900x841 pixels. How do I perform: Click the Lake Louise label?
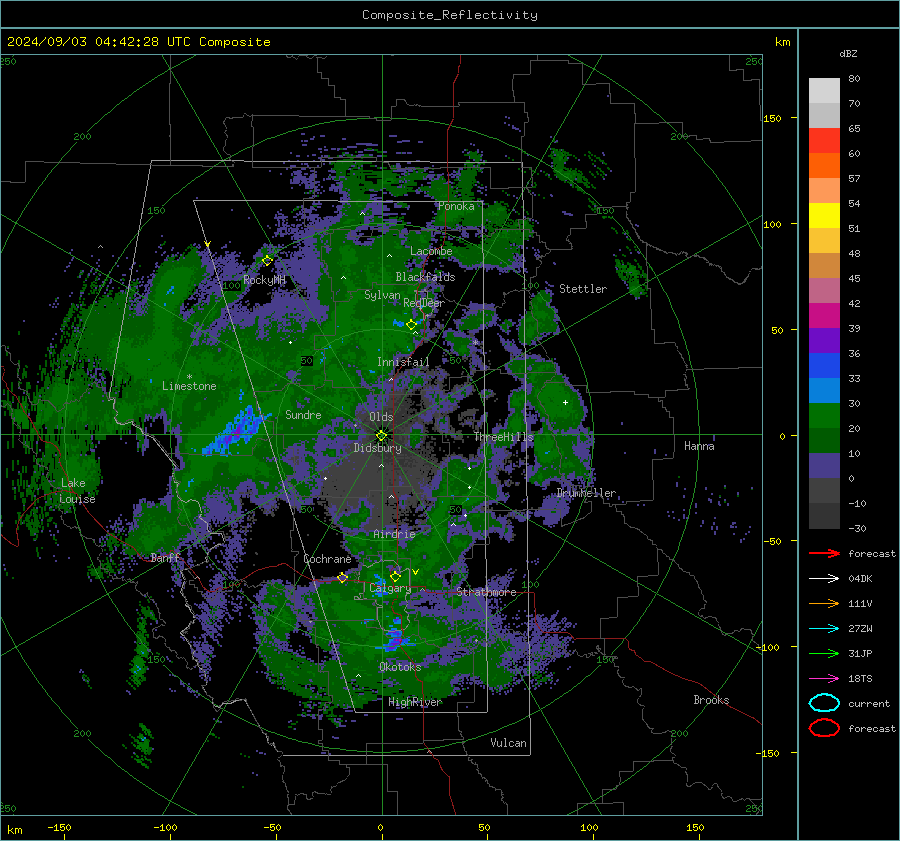tap(77, 491)
